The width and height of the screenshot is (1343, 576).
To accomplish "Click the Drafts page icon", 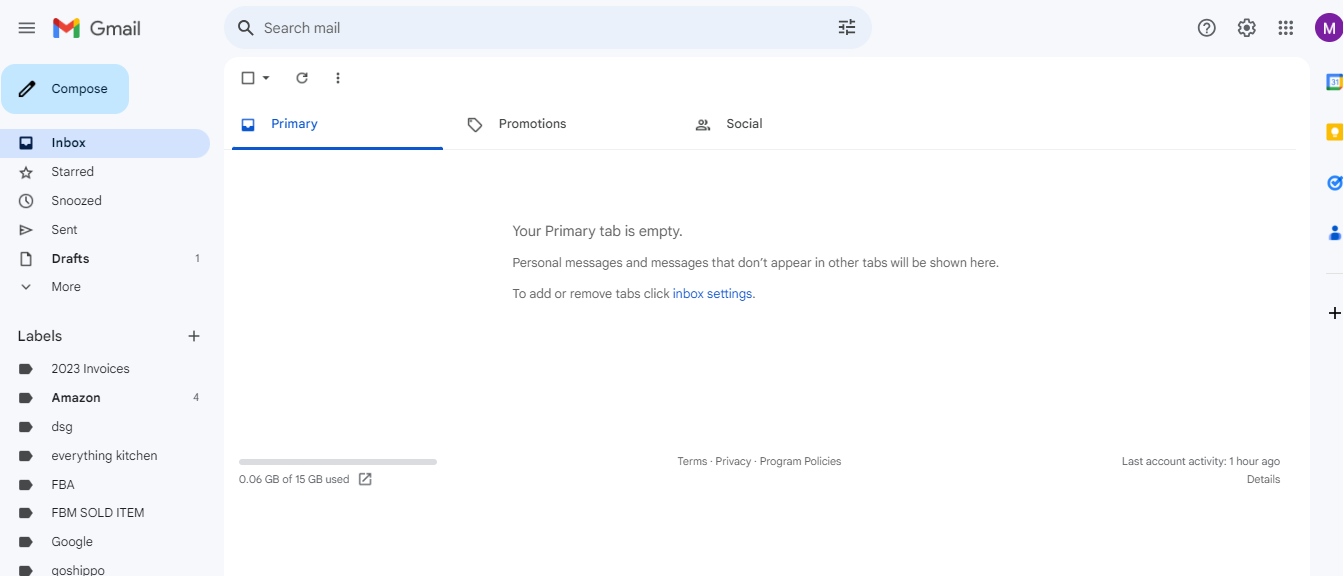I will coord(26,259).
